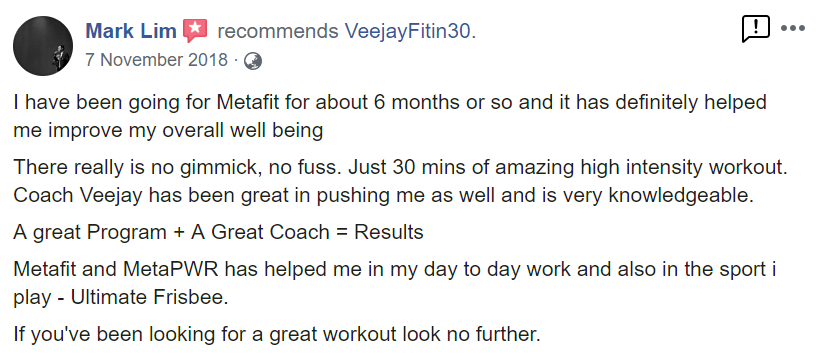816x361 pixels.
Task: Click the Mark Lim name link
Action: click(131, 31)
